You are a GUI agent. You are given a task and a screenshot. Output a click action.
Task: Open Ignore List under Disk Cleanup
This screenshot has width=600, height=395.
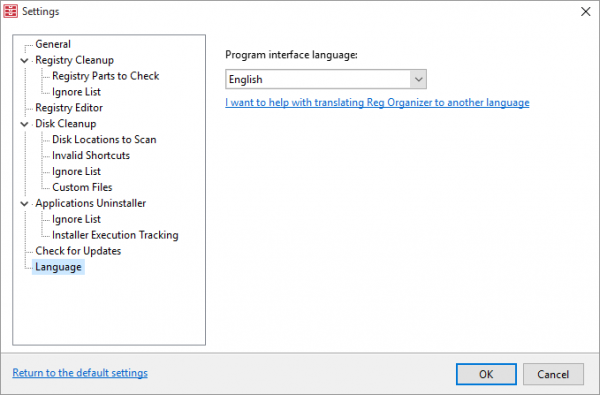tap(76, 171)
